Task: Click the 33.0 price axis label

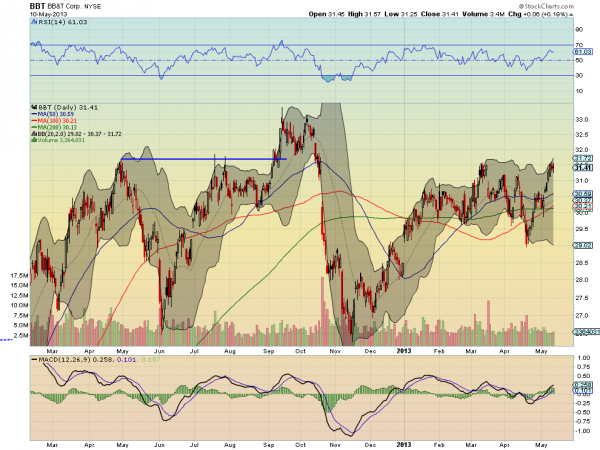Action: [582, 119]
